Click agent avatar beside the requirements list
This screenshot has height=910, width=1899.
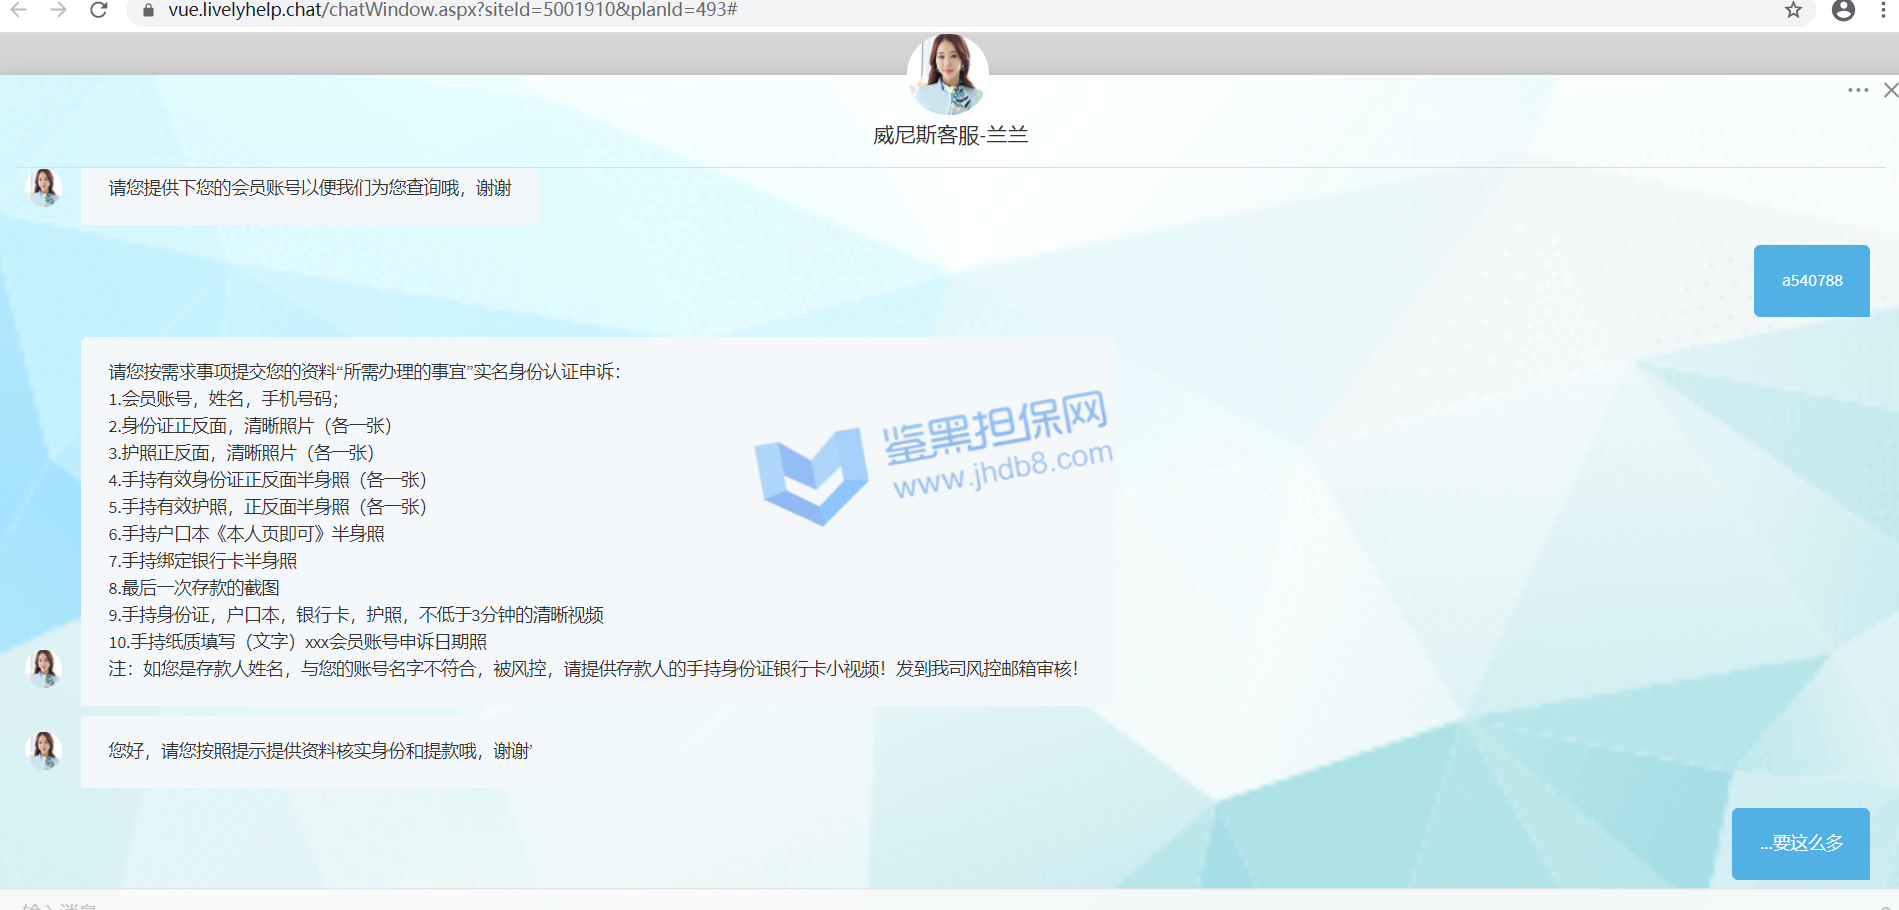[x=44, y=668]
